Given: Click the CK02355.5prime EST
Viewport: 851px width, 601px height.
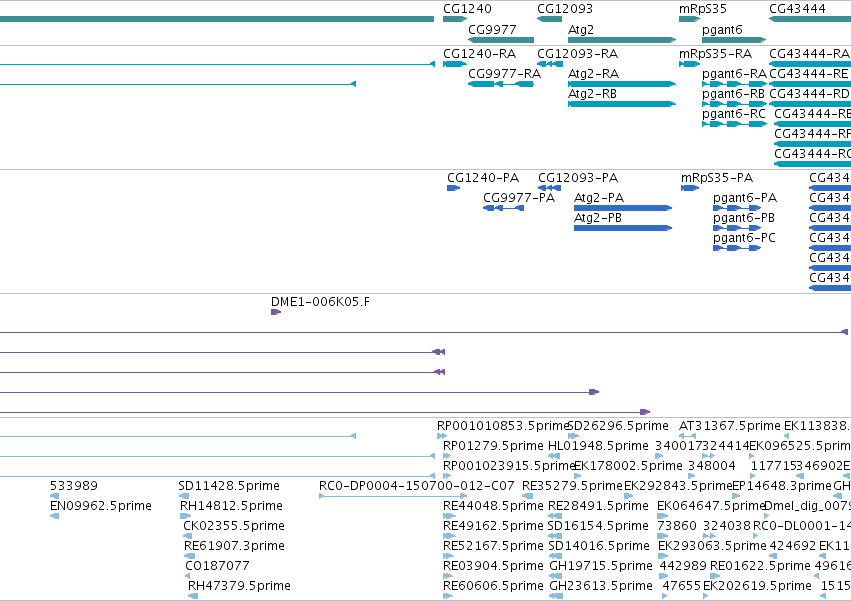Looking at the screenshot, I should click(x=188, y=536).
